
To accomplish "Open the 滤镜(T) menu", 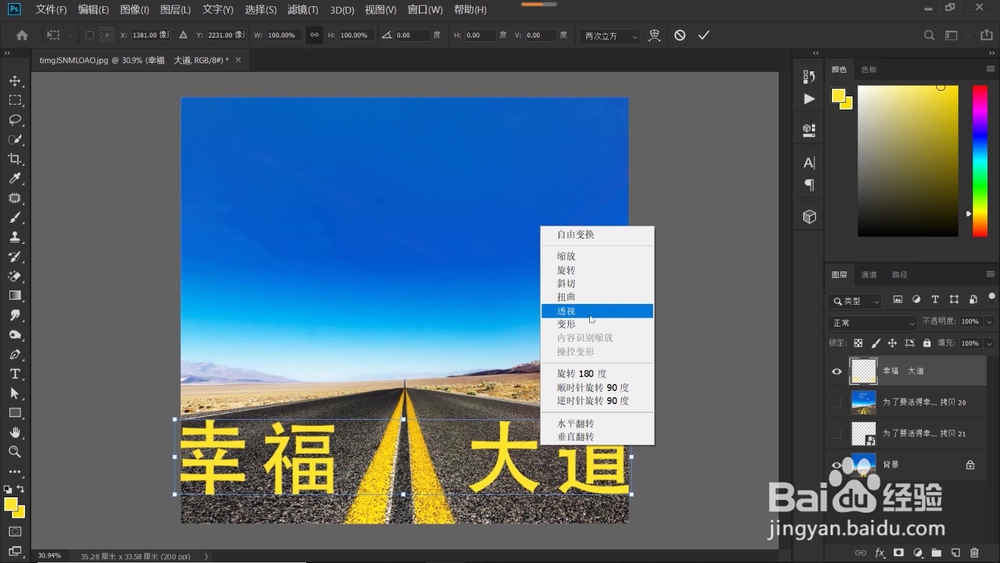I will tap(302, 10).
